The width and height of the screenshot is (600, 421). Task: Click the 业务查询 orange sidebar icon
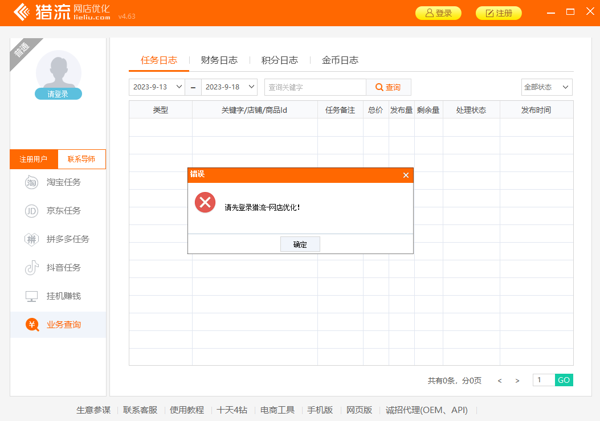[32, 325]
